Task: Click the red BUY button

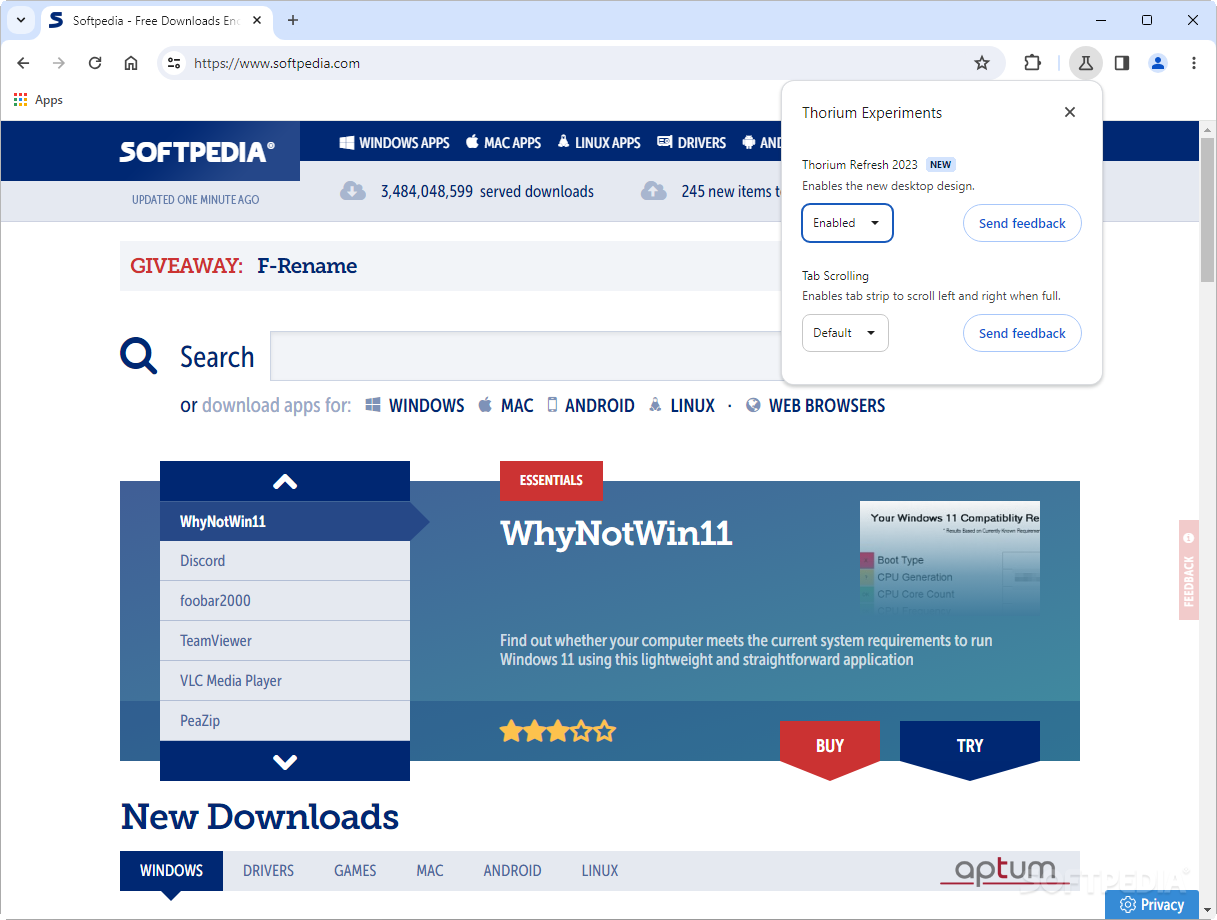Action: point(830,746)
